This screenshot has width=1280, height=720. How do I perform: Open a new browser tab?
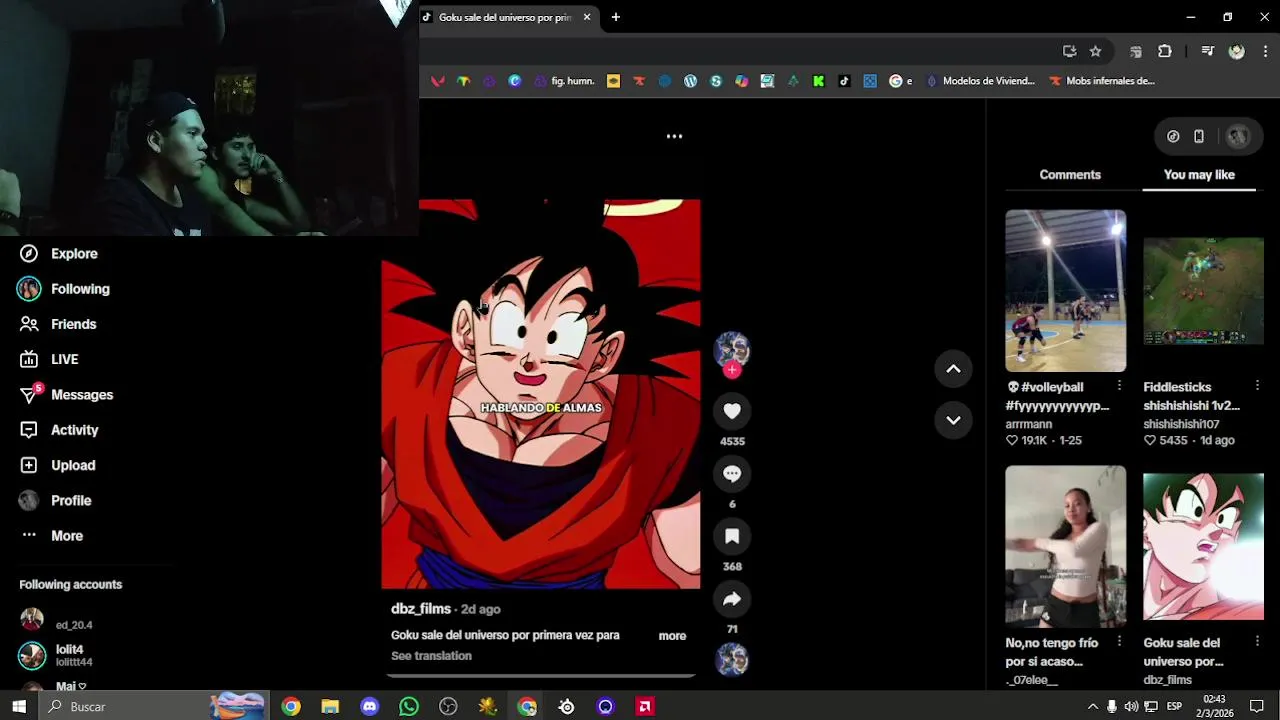point(616,17)
